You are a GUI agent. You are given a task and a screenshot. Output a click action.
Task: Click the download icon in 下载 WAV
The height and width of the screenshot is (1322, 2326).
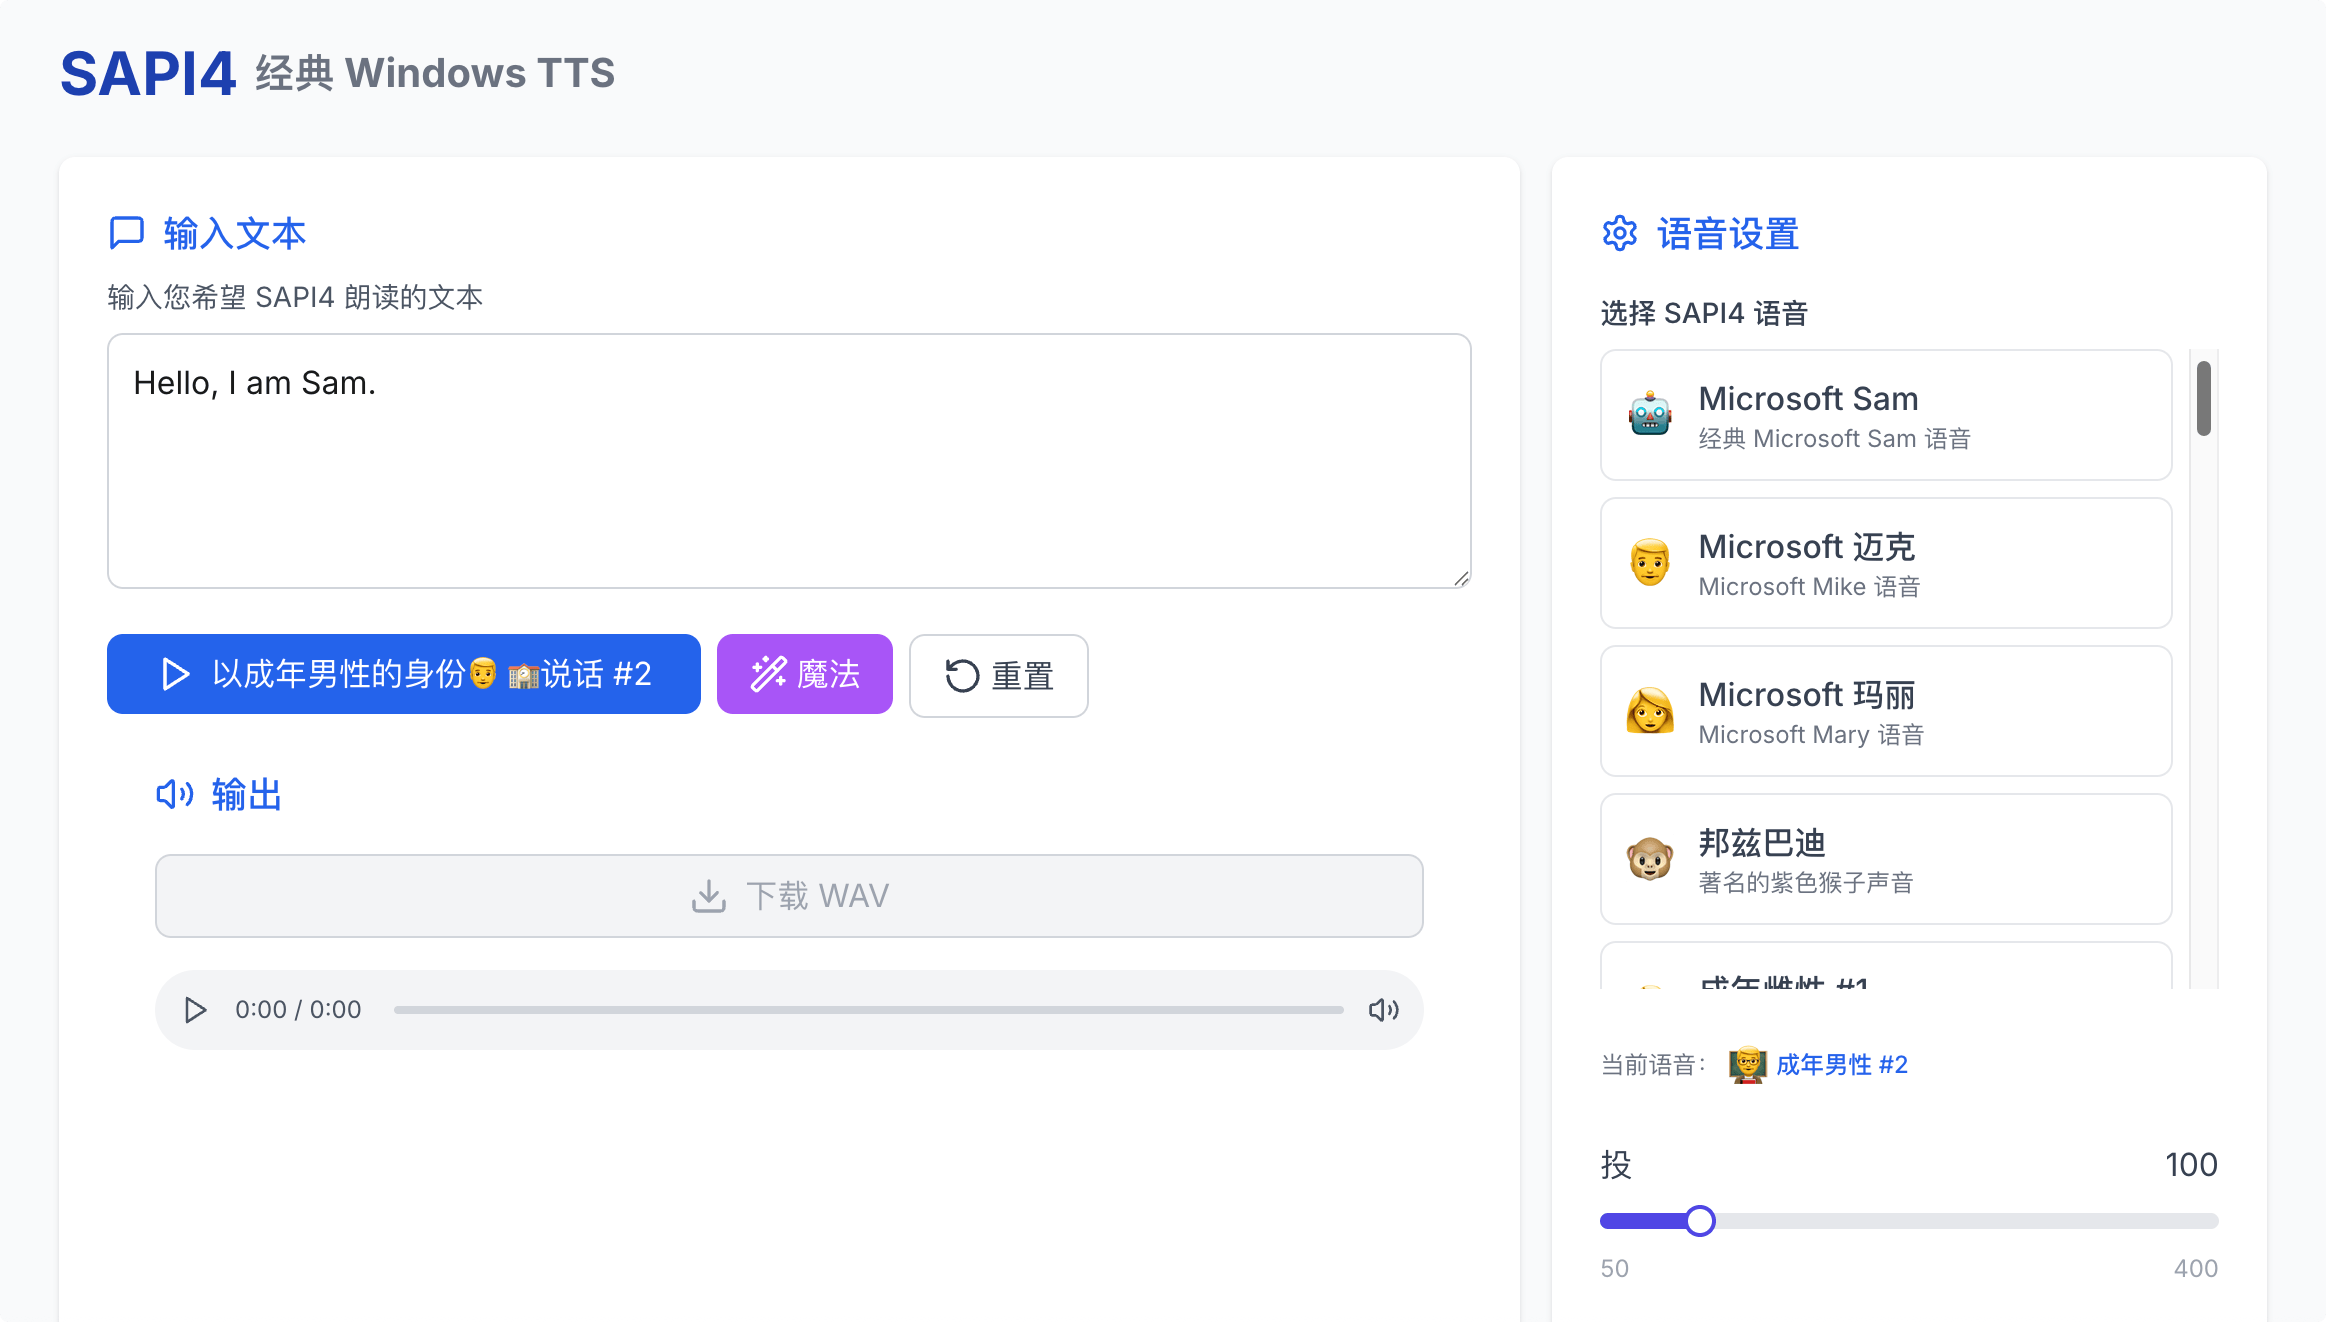[709, 896]
